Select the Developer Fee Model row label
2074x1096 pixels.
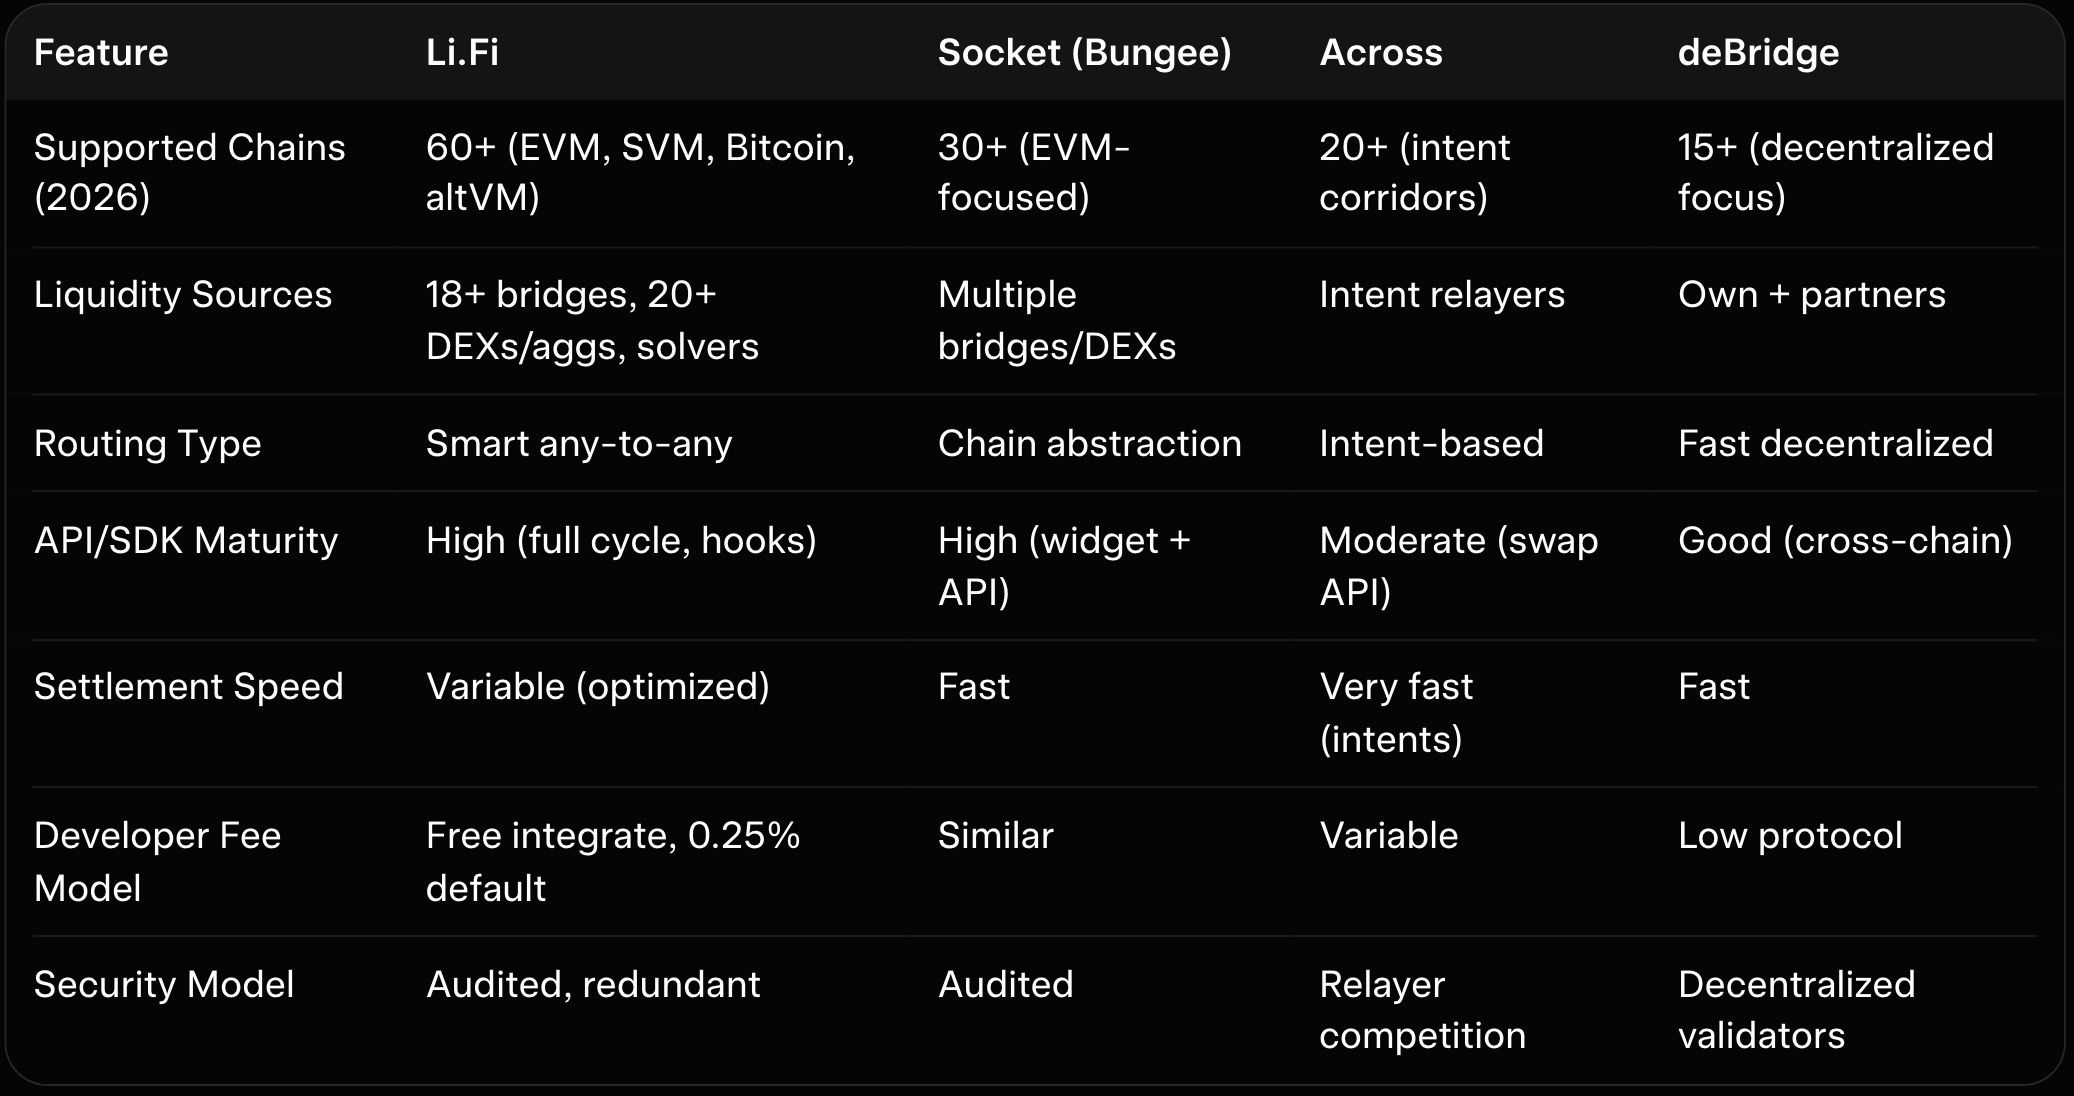[x=157, y=861]
